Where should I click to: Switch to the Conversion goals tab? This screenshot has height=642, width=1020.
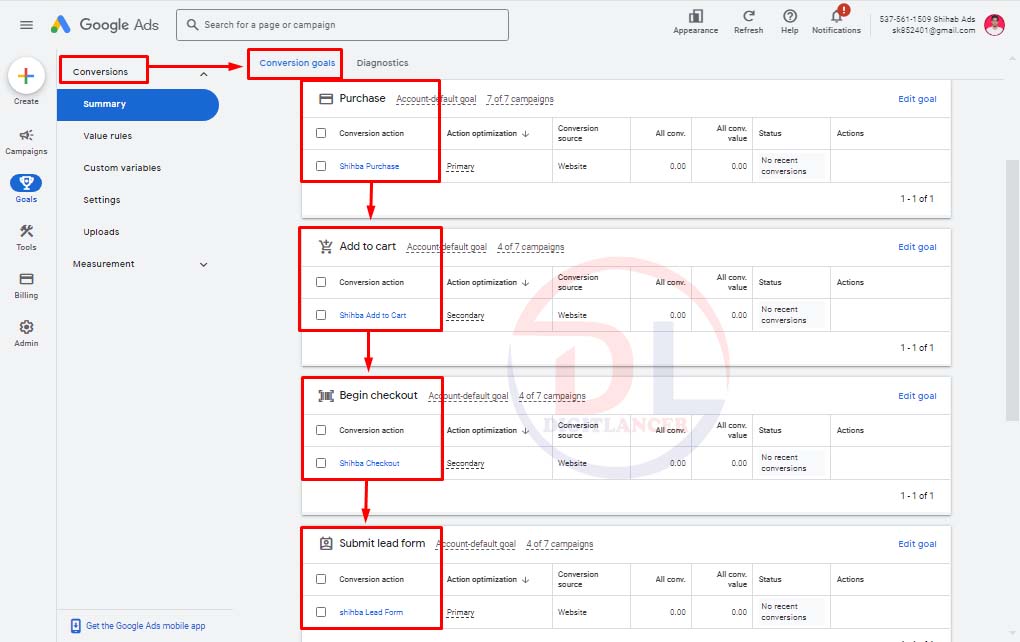(297, 63)
